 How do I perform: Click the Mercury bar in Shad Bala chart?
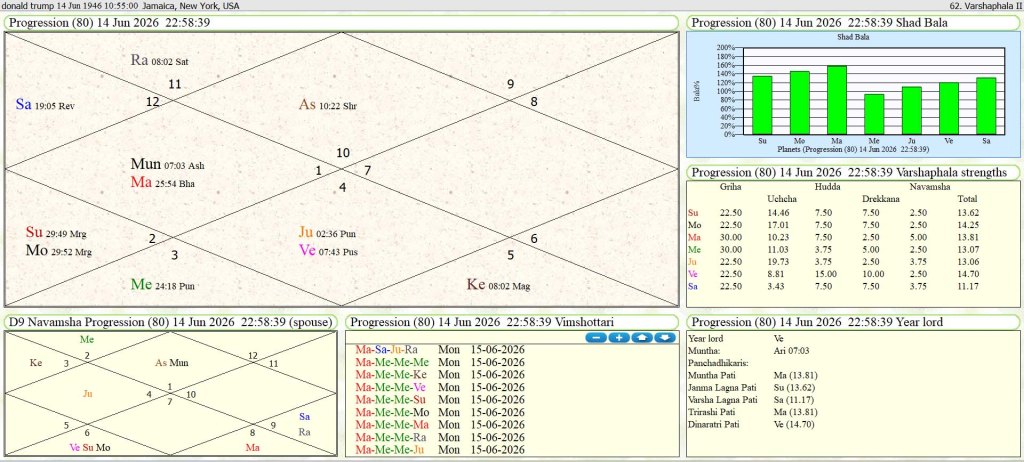[874, 114]
